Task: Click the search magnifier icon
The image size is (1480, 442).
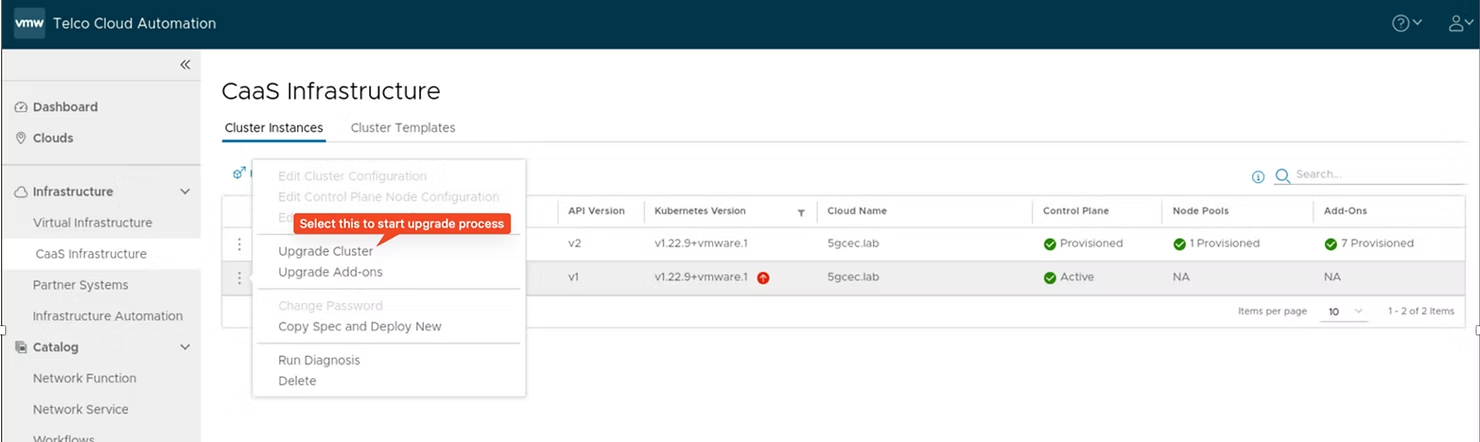Action: pyautogui.click(x=1282, y=176)
